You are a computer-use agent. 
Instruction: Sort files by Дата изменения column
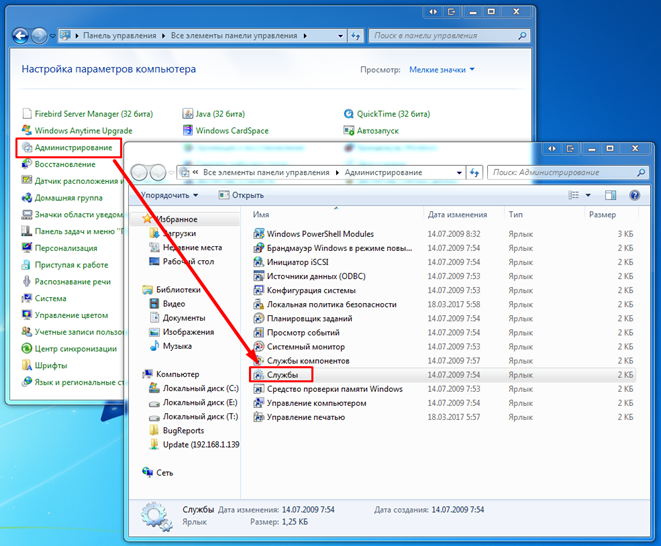(457, 215)
